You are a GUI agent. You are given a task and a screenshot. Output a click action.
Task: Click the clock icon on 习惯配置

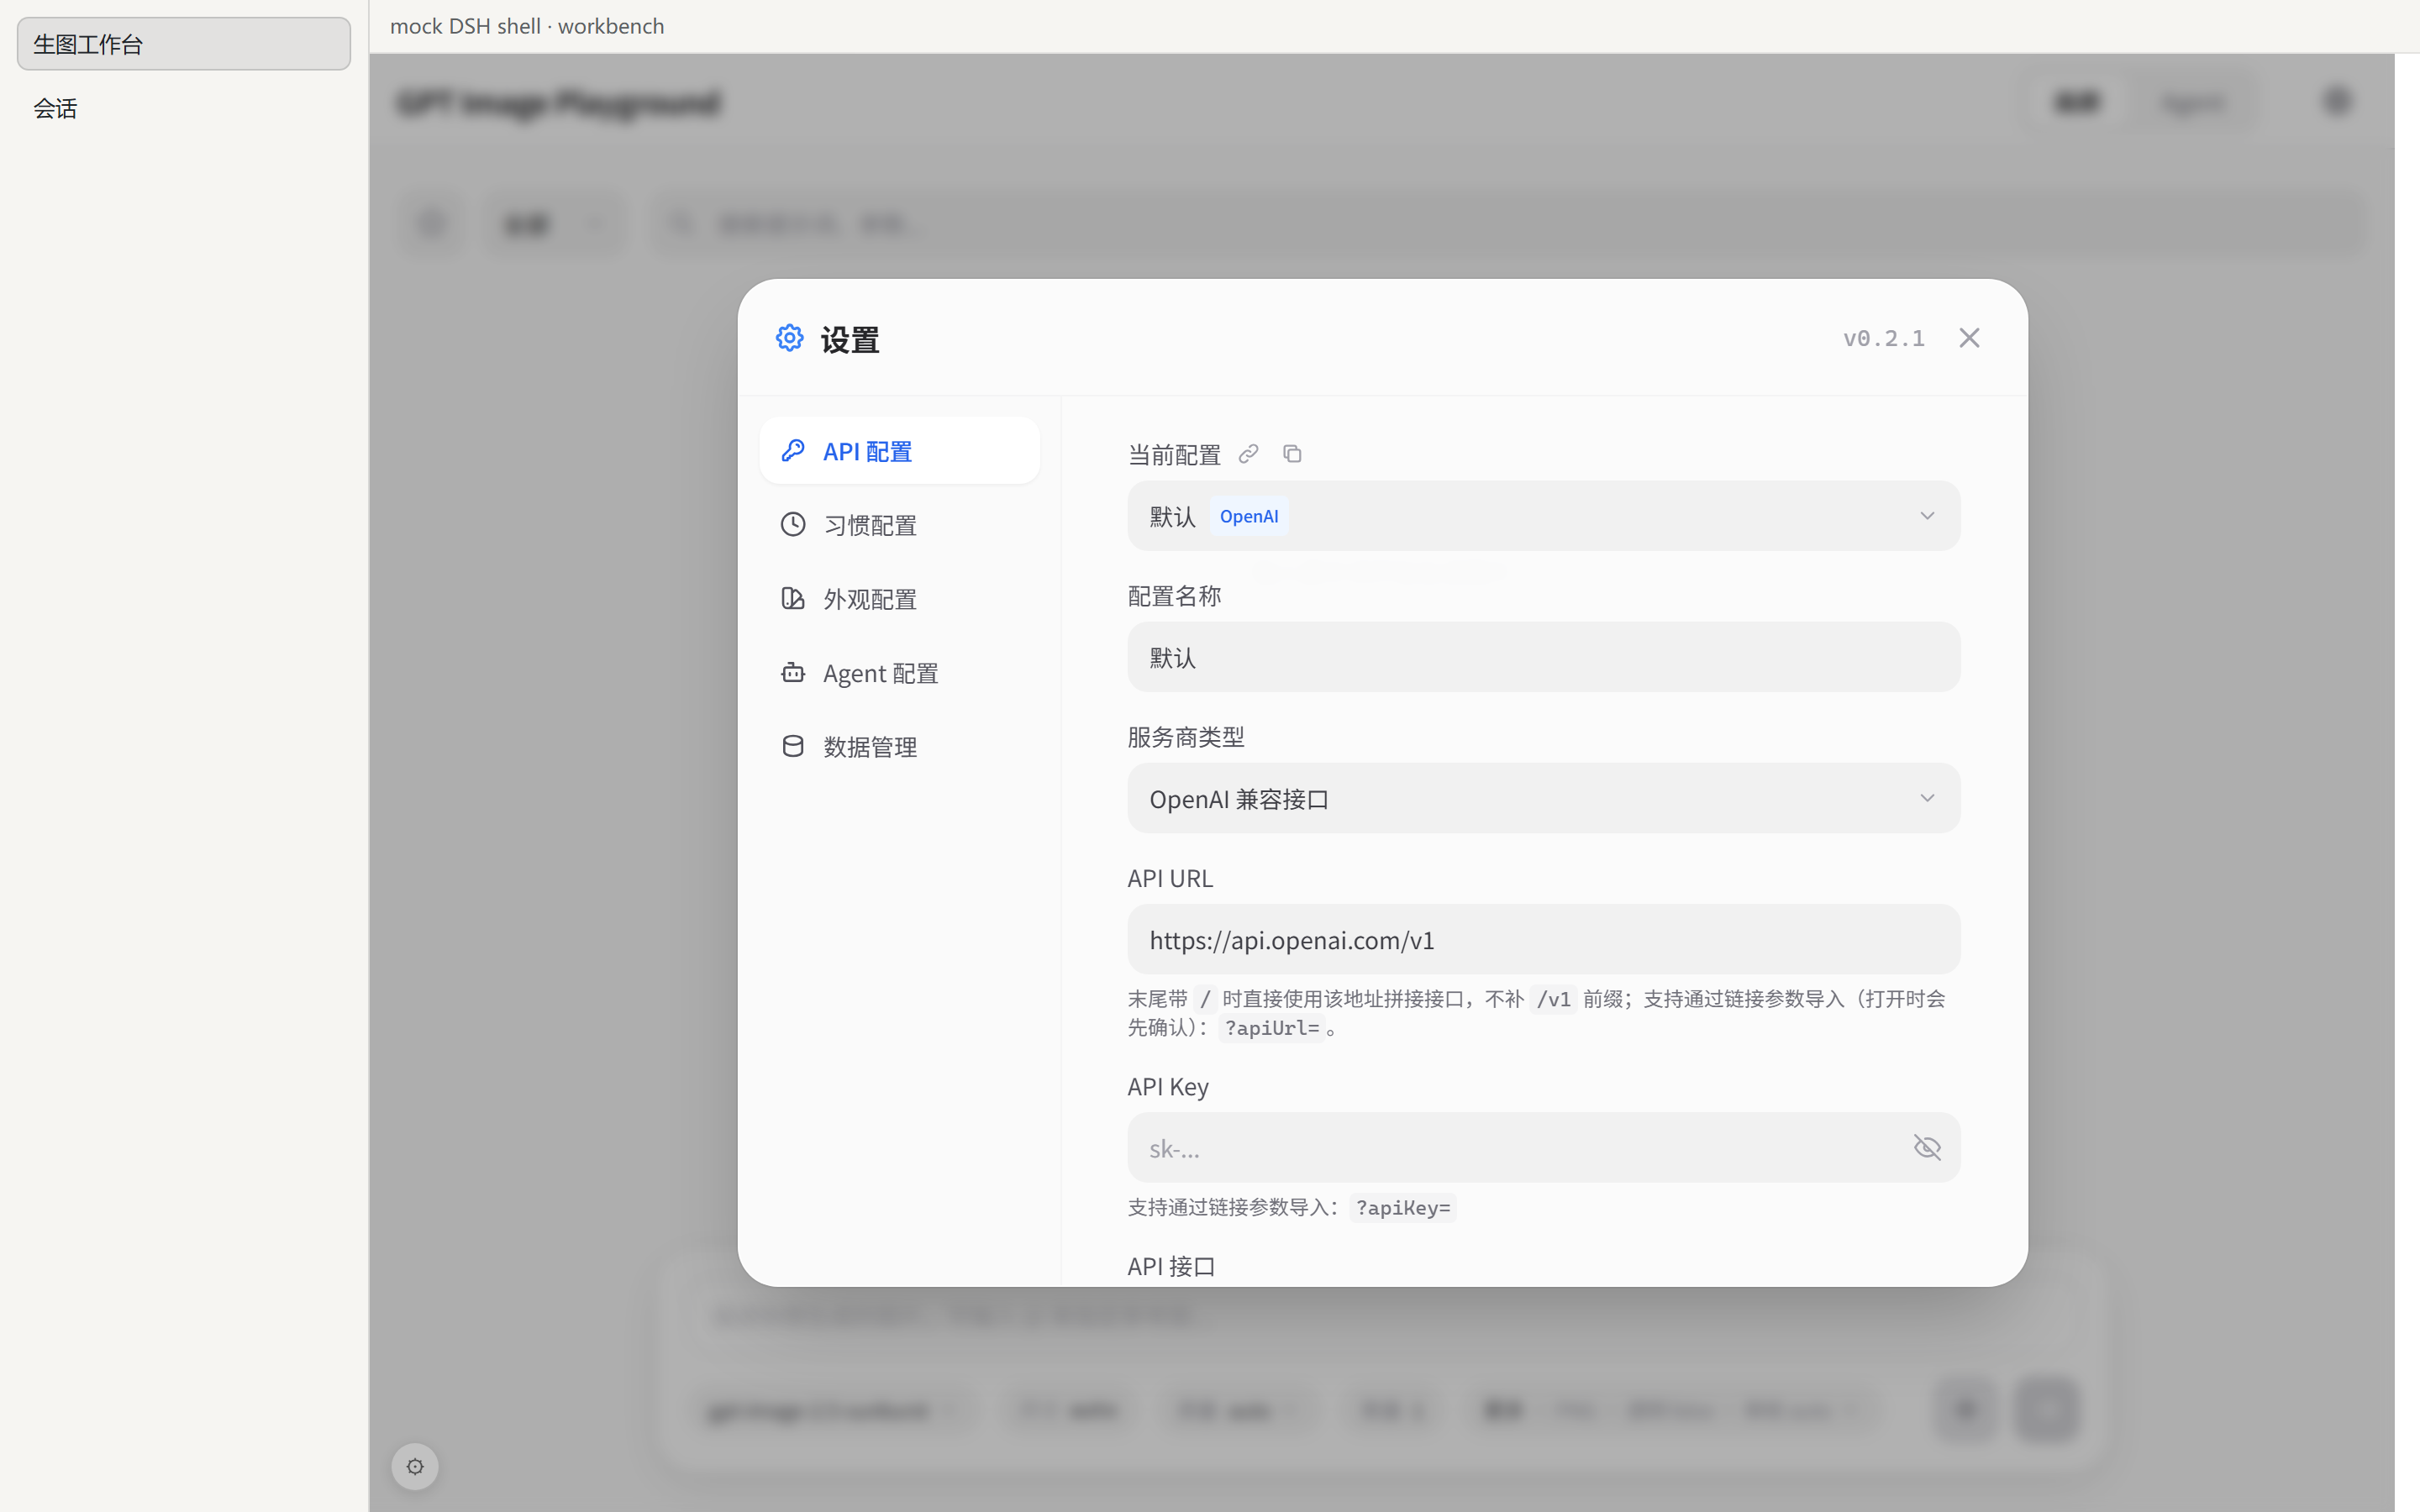[x=793, y=524]
